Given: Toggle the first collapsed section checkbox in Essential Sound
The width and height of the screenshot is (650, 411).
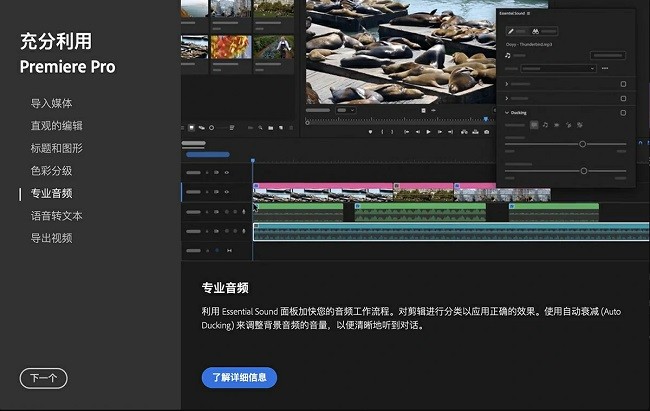Looking at the screenshot, I should [623, 84].
